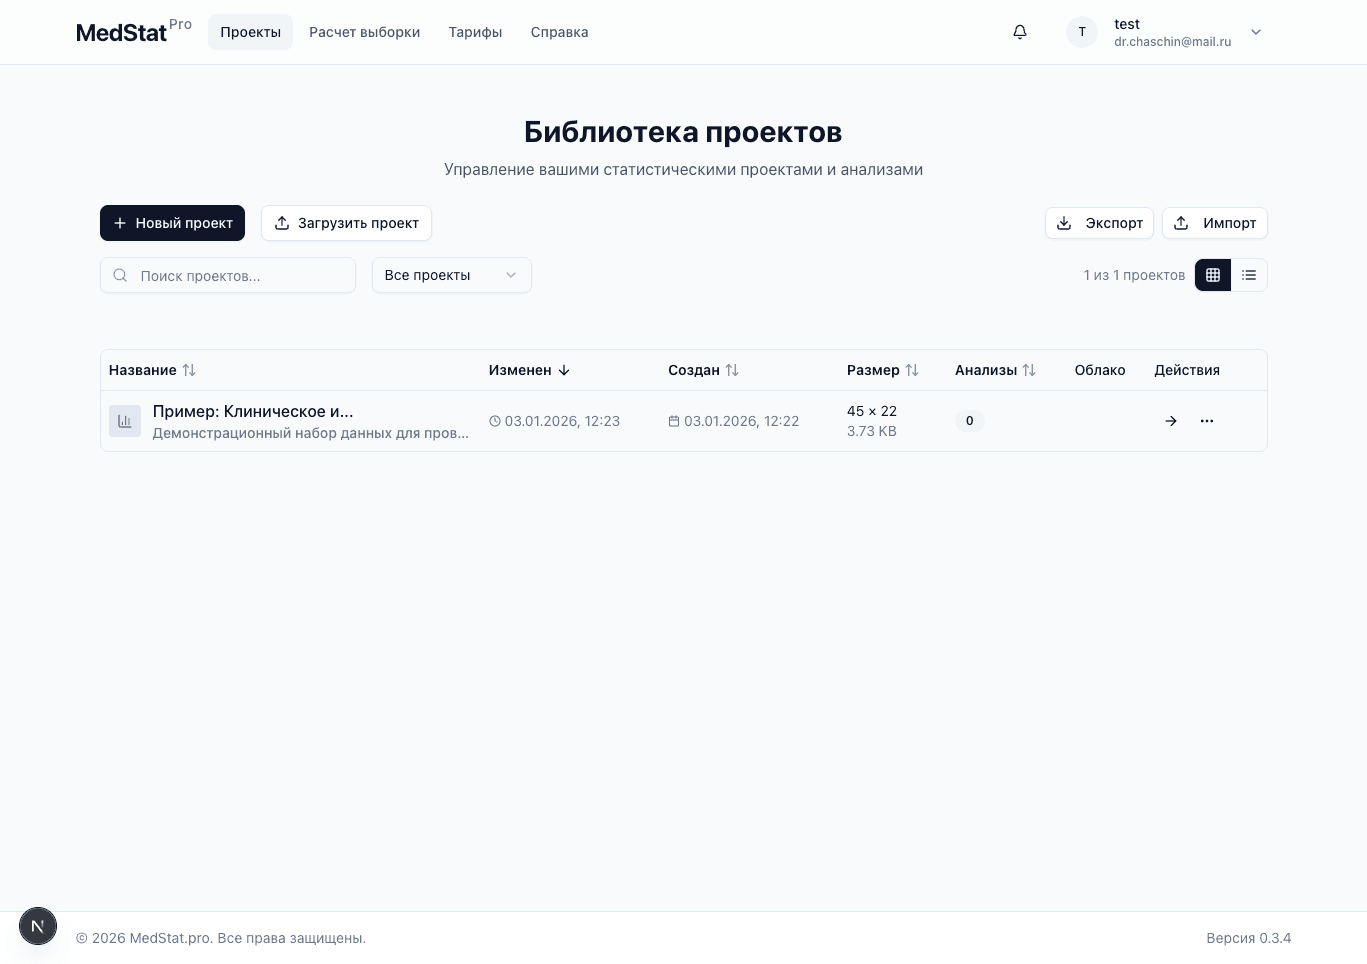Click the Библиотека проектов heading
This screenshot has width=1367, height=964.
[683, 132]
